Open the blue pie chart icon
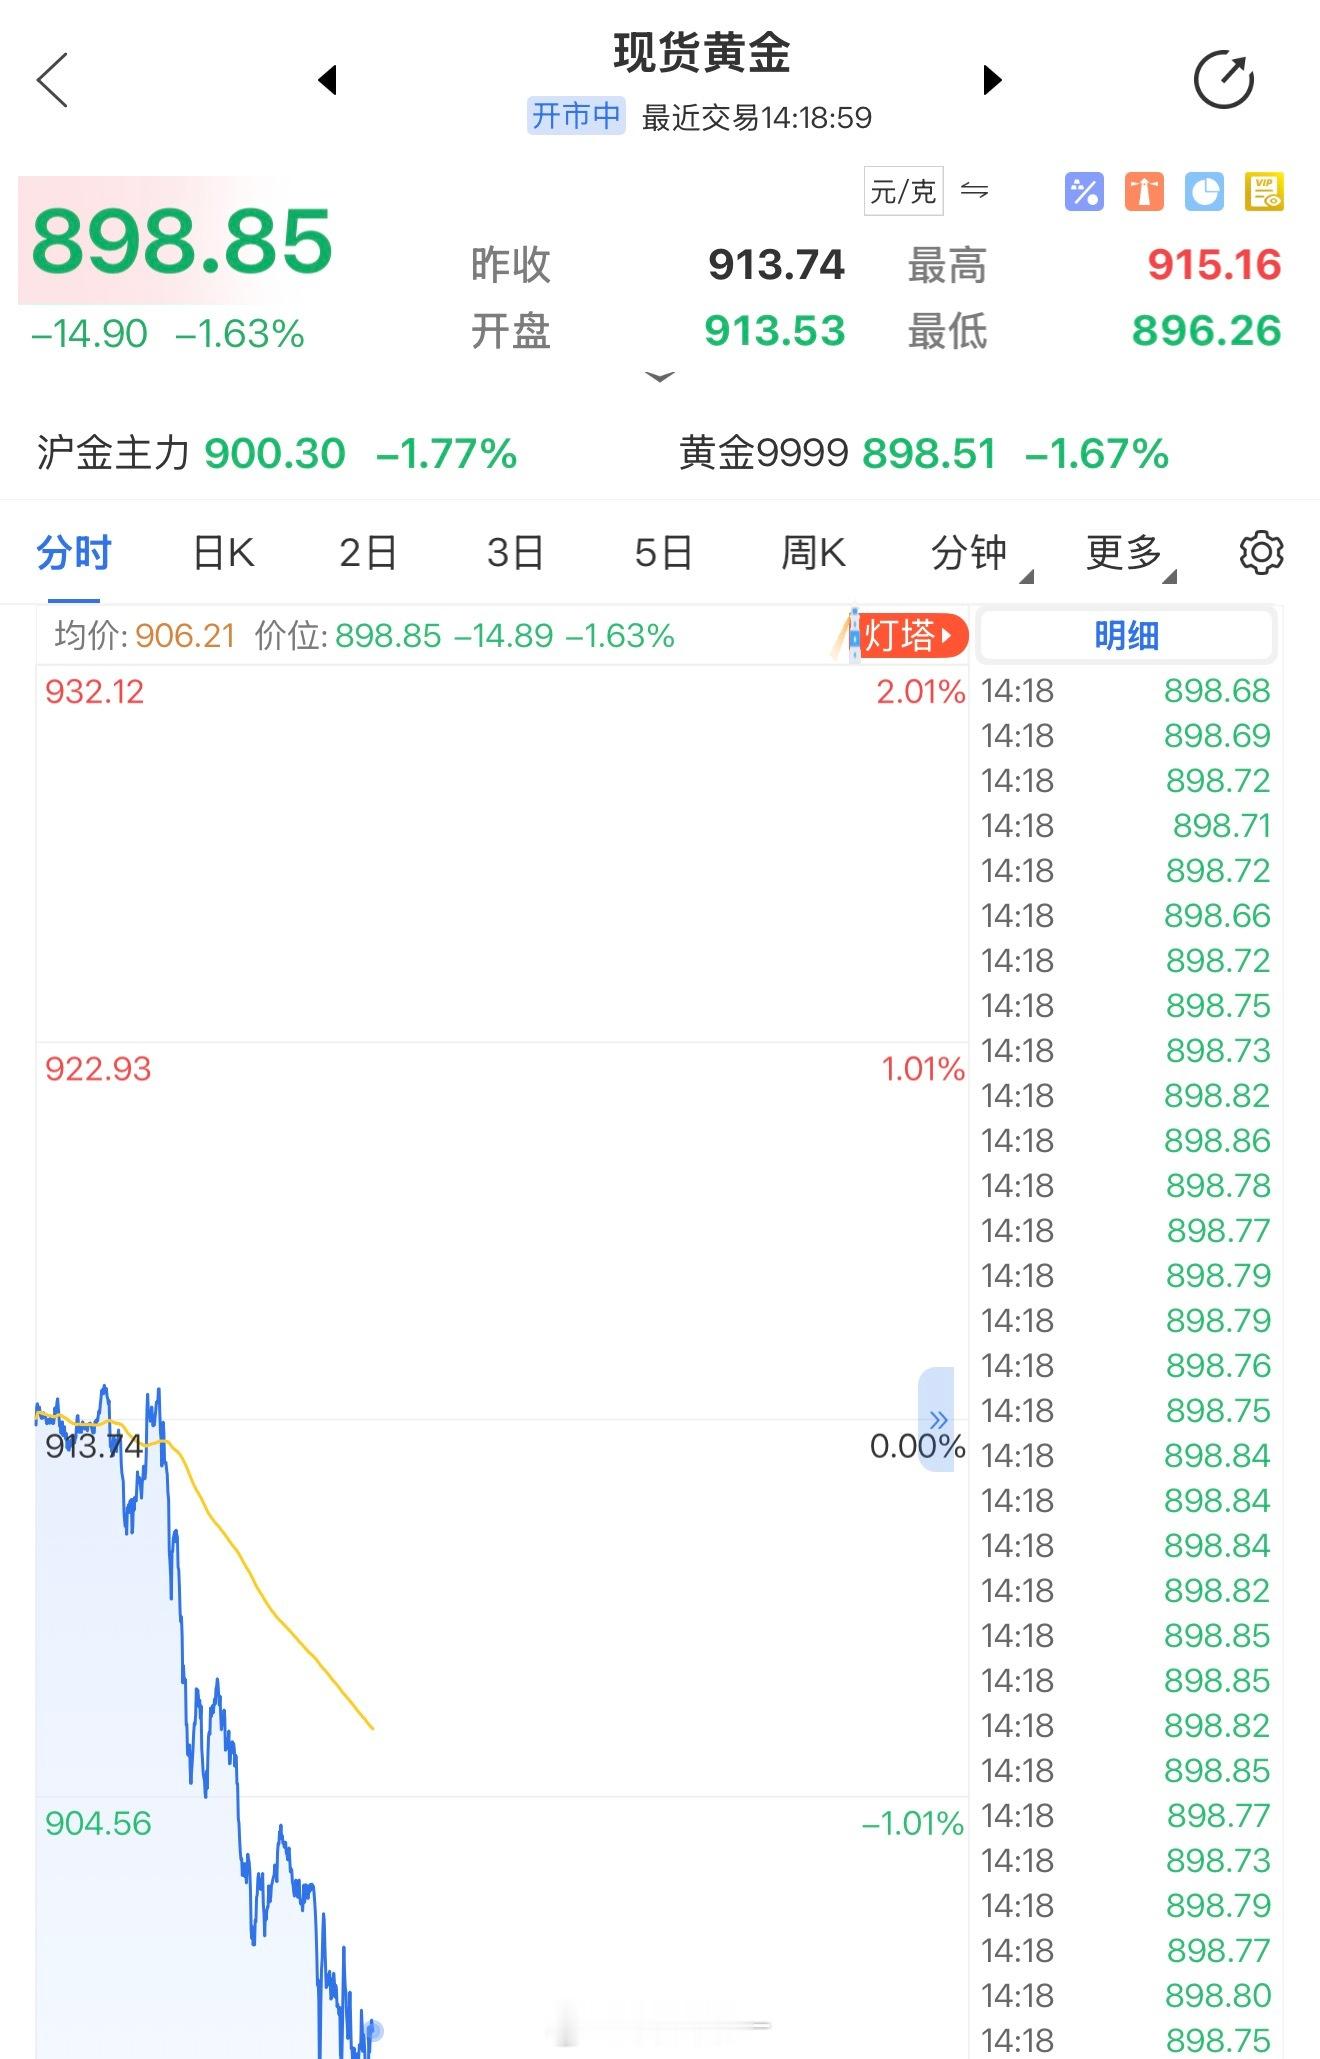This screenshot has width=1320, height=2059. pyautogui.click(x=1204, y=191)
